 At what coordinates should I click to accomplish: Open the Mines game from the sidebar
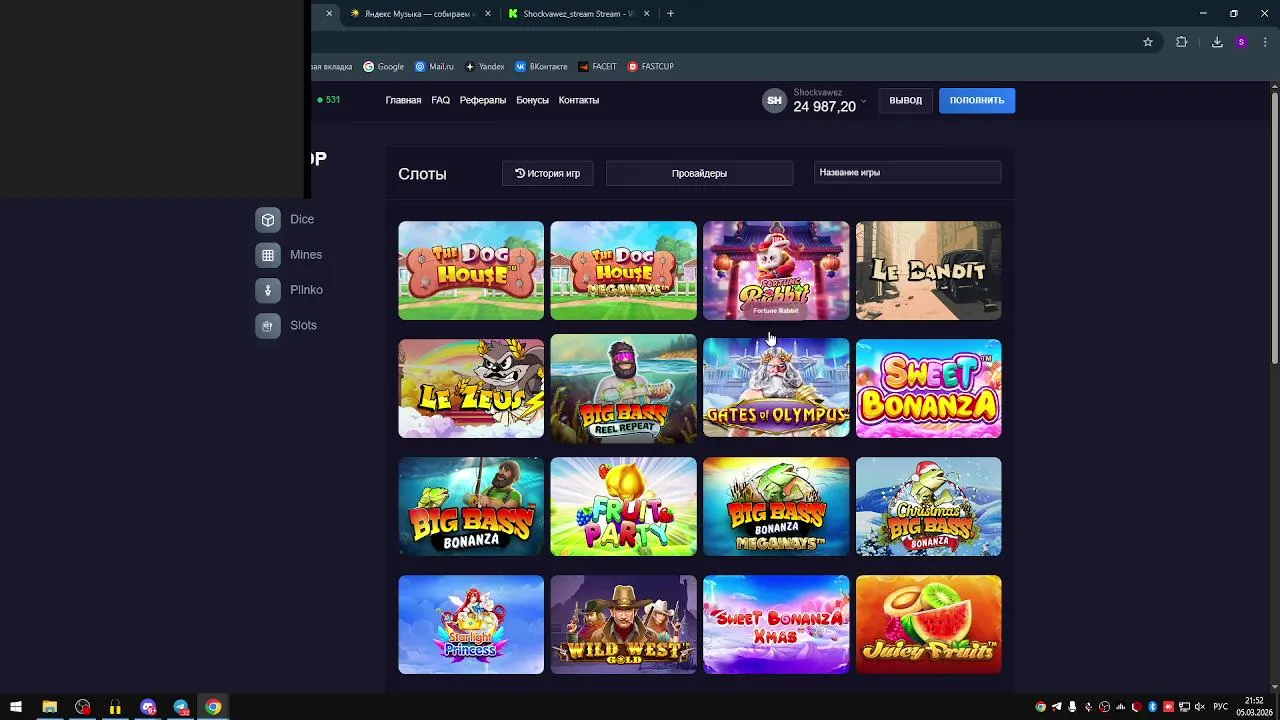point(289,255)
